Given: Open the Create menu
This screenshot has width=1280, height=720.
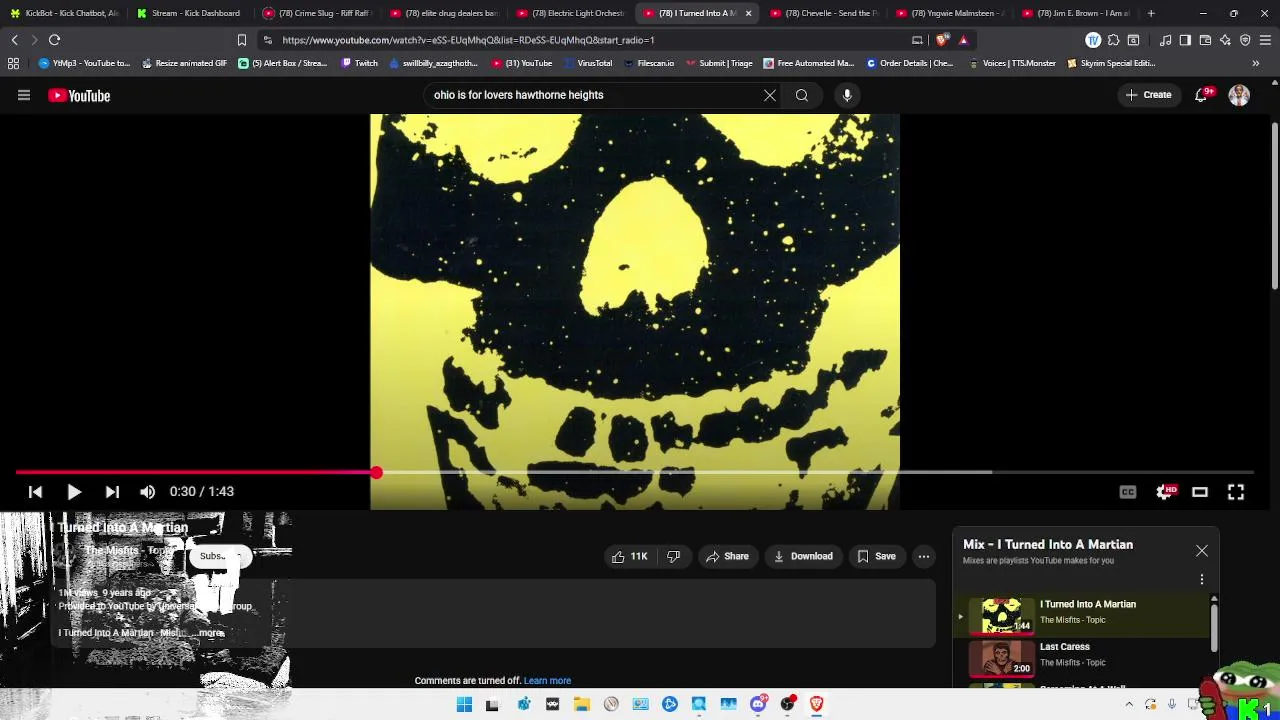Looking at the screenshot, I should 1148,95.
